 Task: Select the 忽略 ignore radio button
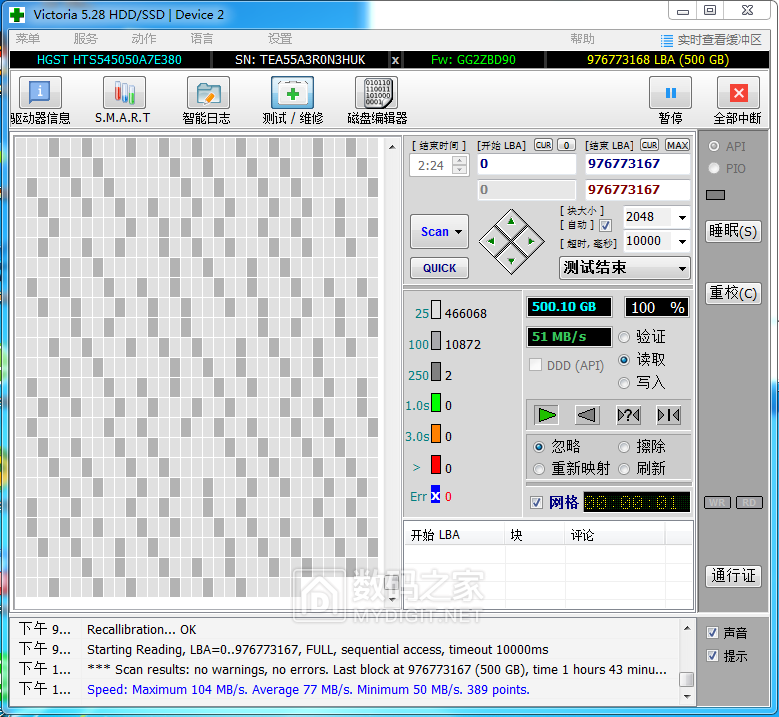coord(539,447)
